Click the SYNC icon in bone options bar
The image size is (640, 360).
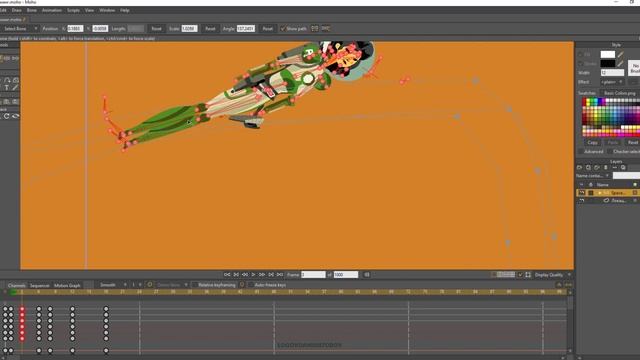click(325, 29)
